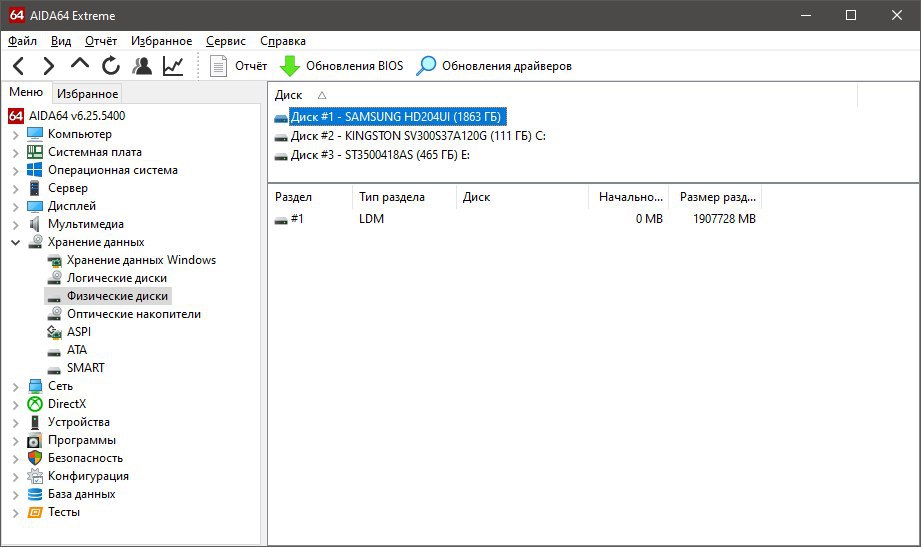Expand the DirectX tree node
Viewport: 921px width, 547px height.
coord(15,405)
